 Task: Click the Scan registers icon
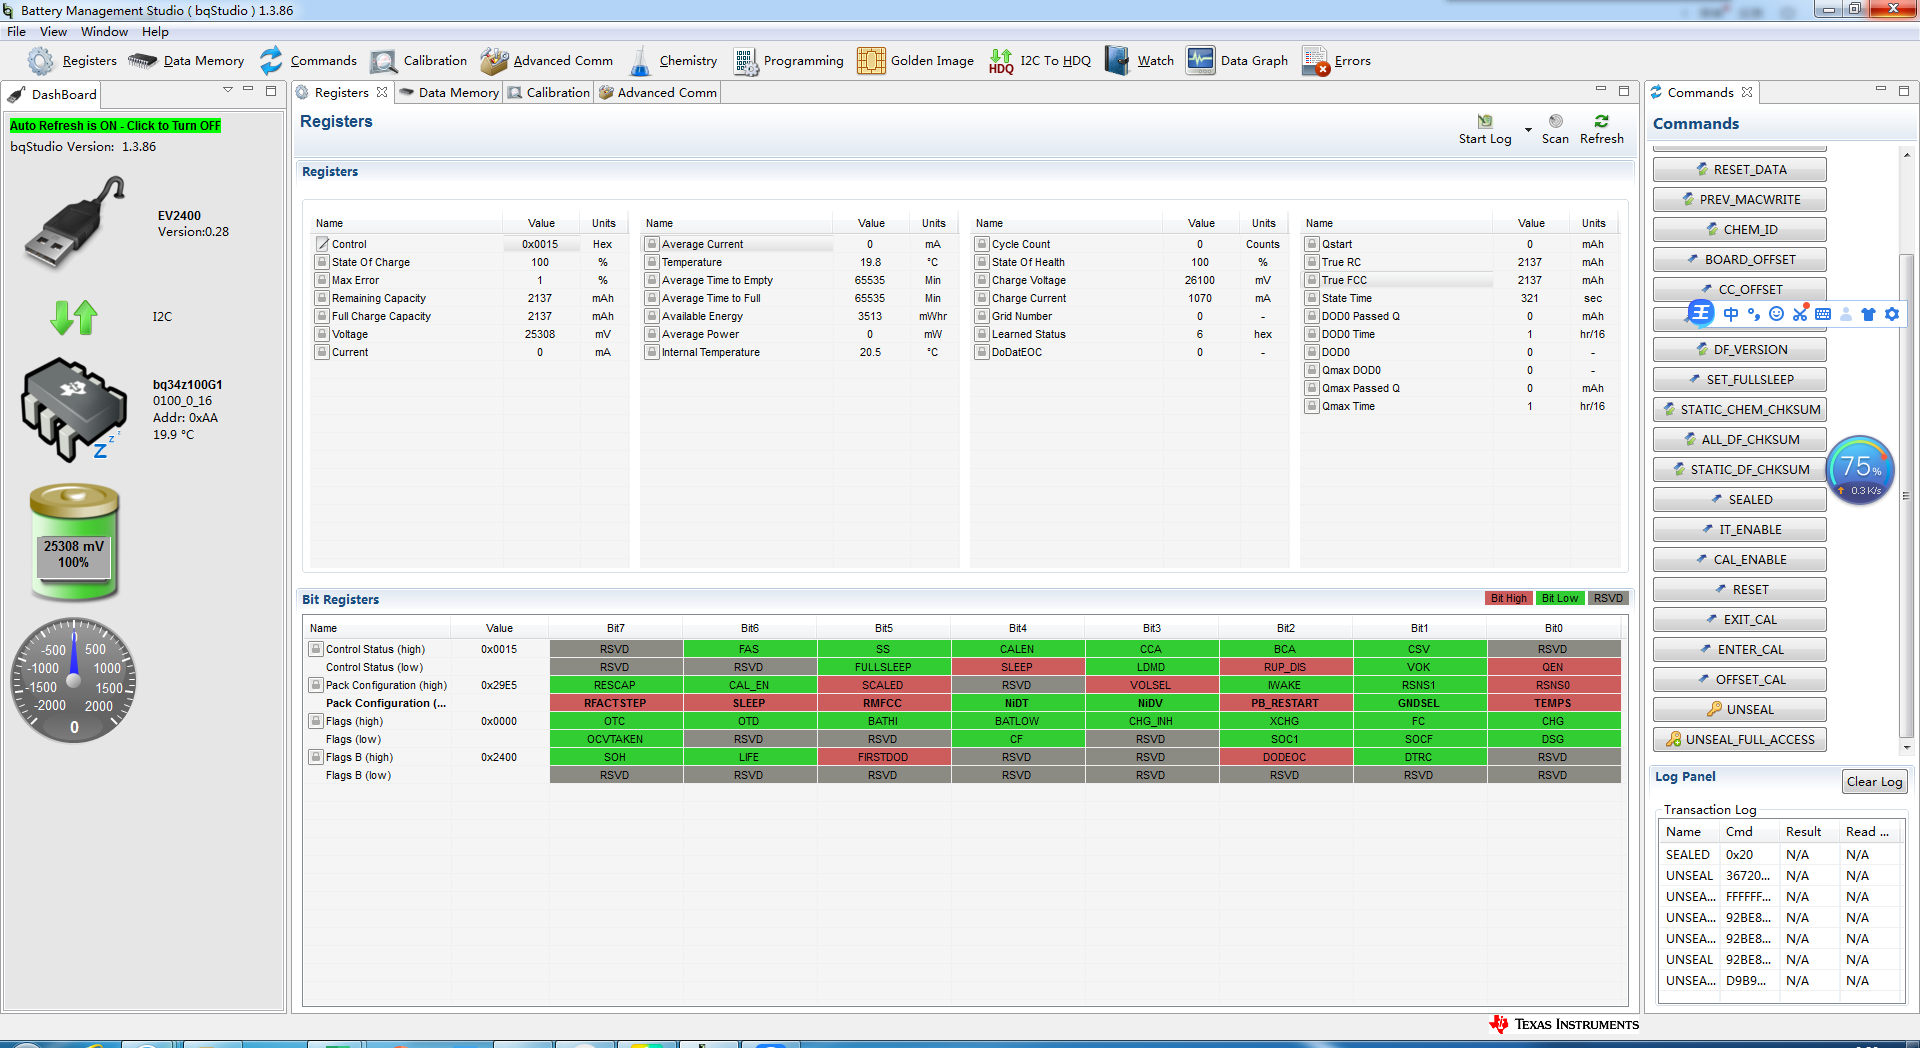tap(1555, 129)
